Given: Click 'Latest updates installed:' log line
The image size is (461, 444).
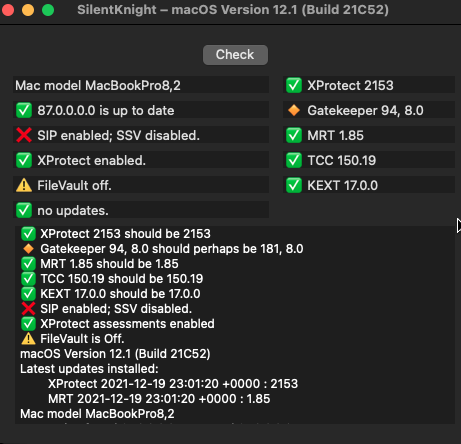Looking at the screenshot, I should pos(89,369).
